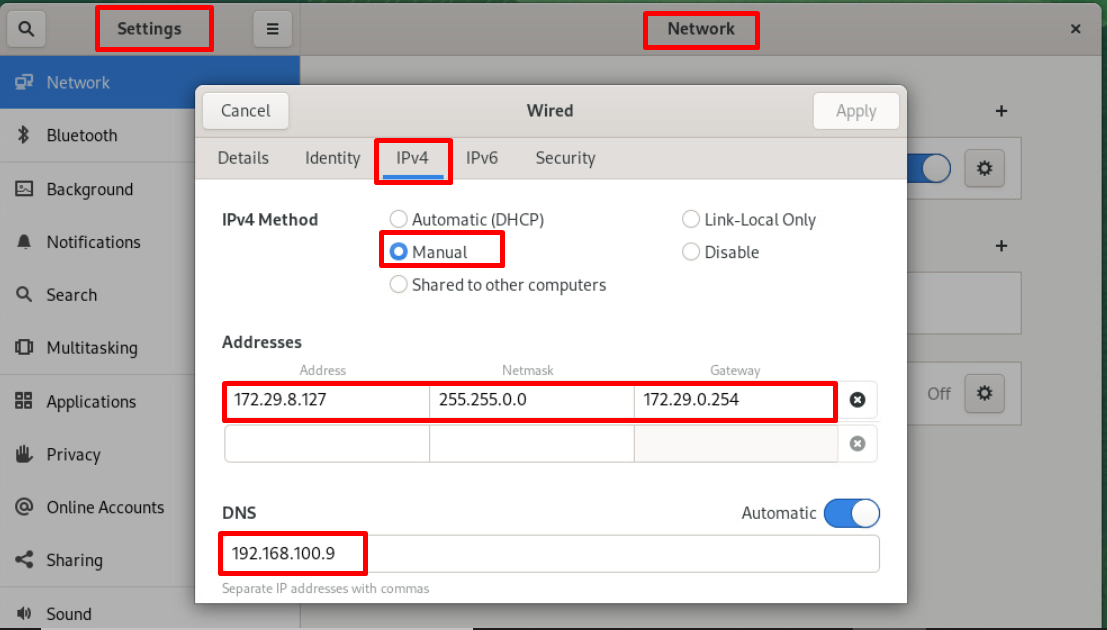Viewport: 1107px width, 630px height.
Task: Click the gear icon next to Off
Action: click(984, 393)
